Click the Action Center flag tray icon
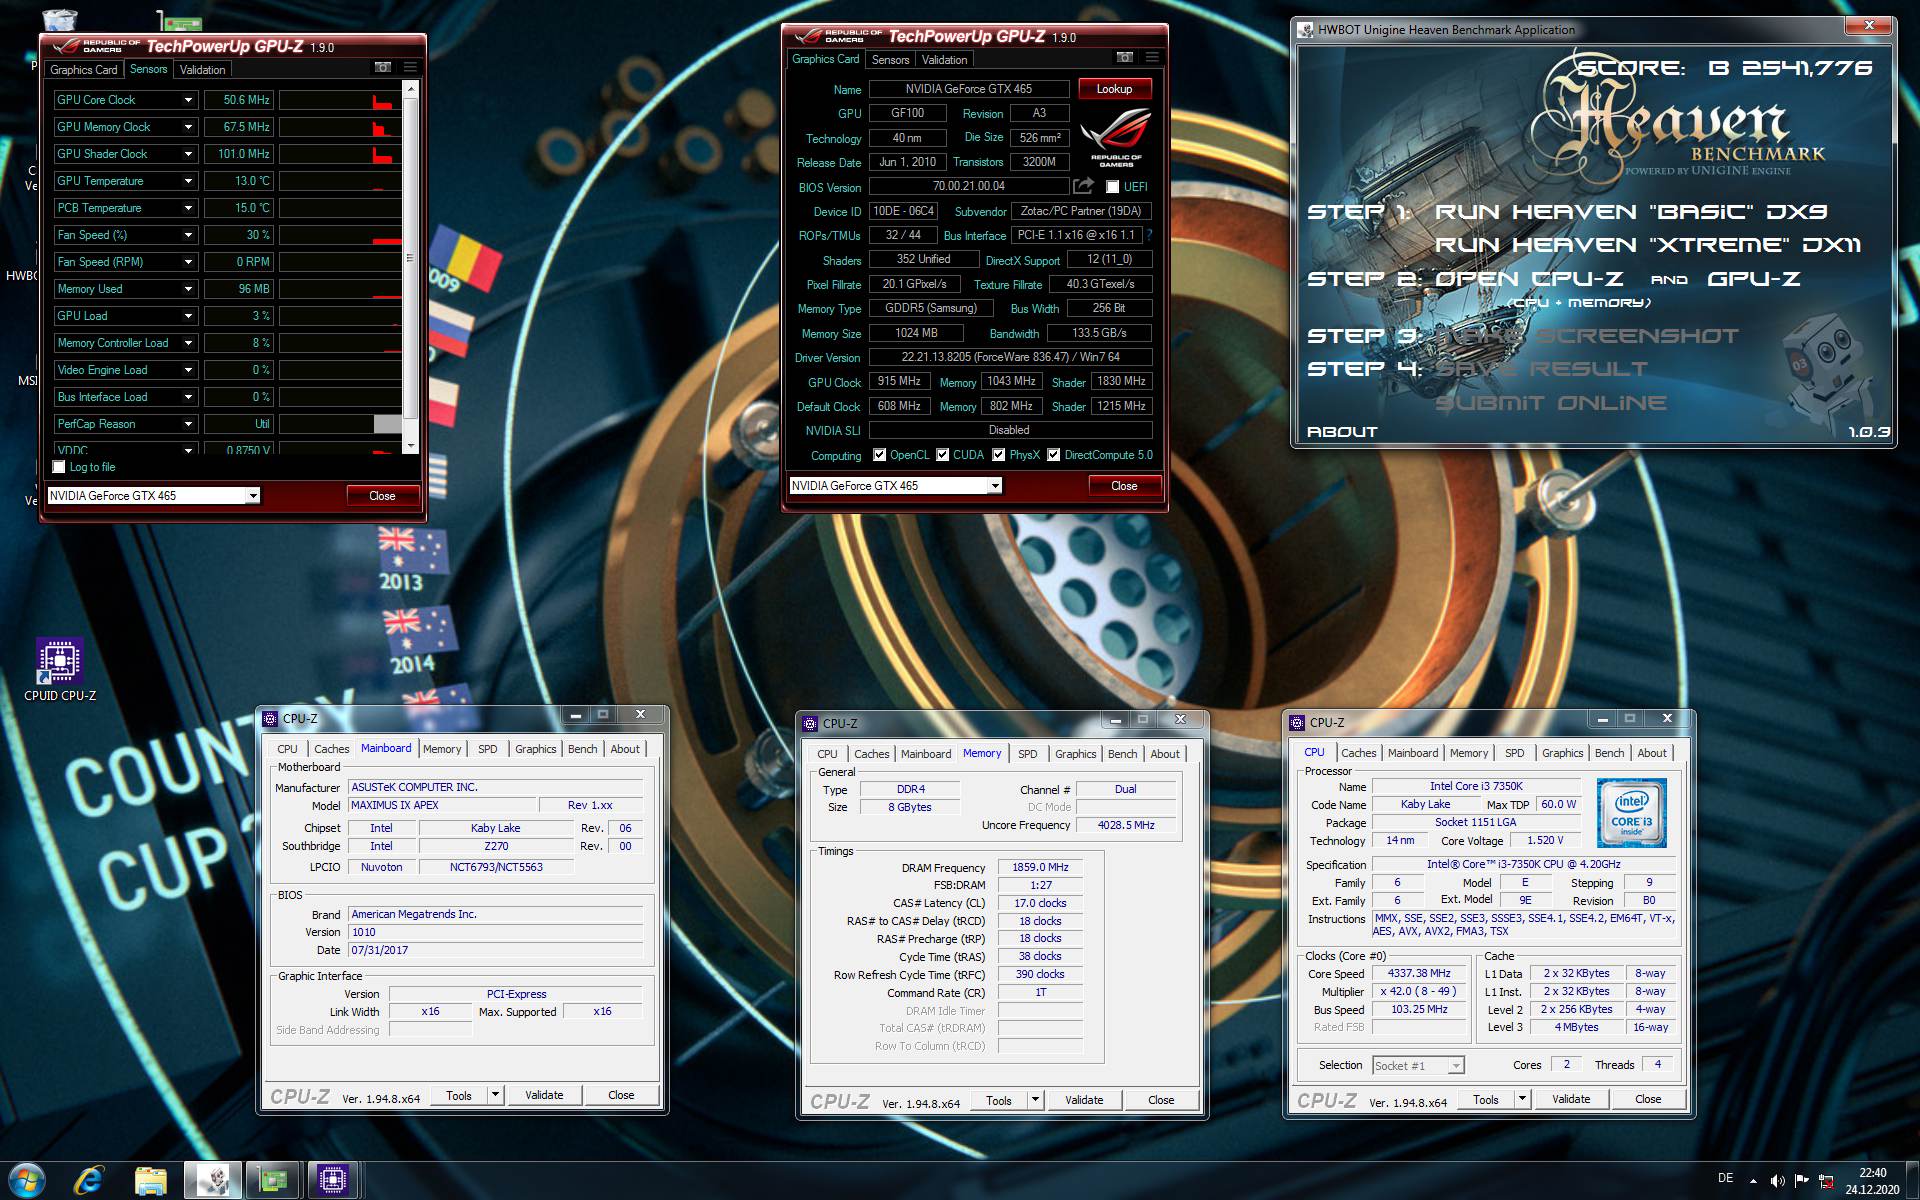This screenshot has height=1200, width=1920. tap(1802, 1181)
